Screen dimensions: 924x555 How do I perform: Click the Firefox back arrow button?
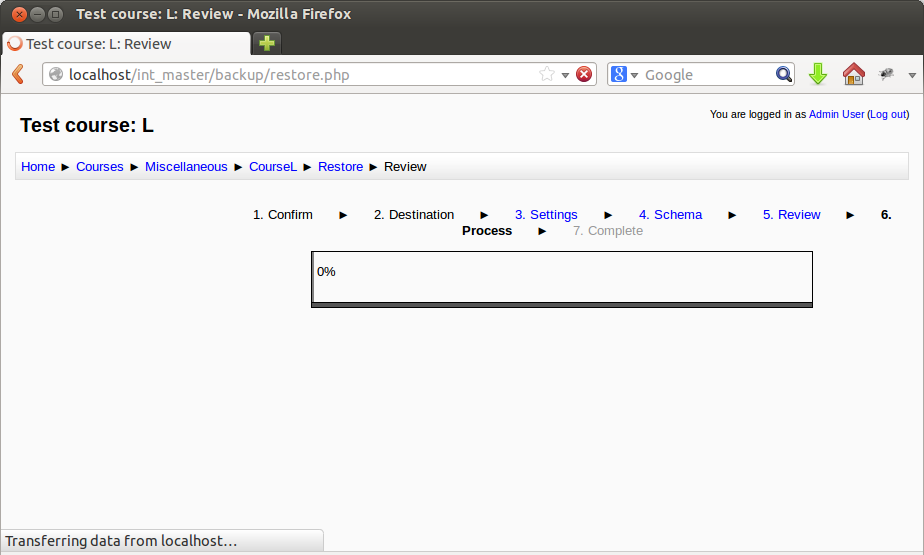click(18, 74)
